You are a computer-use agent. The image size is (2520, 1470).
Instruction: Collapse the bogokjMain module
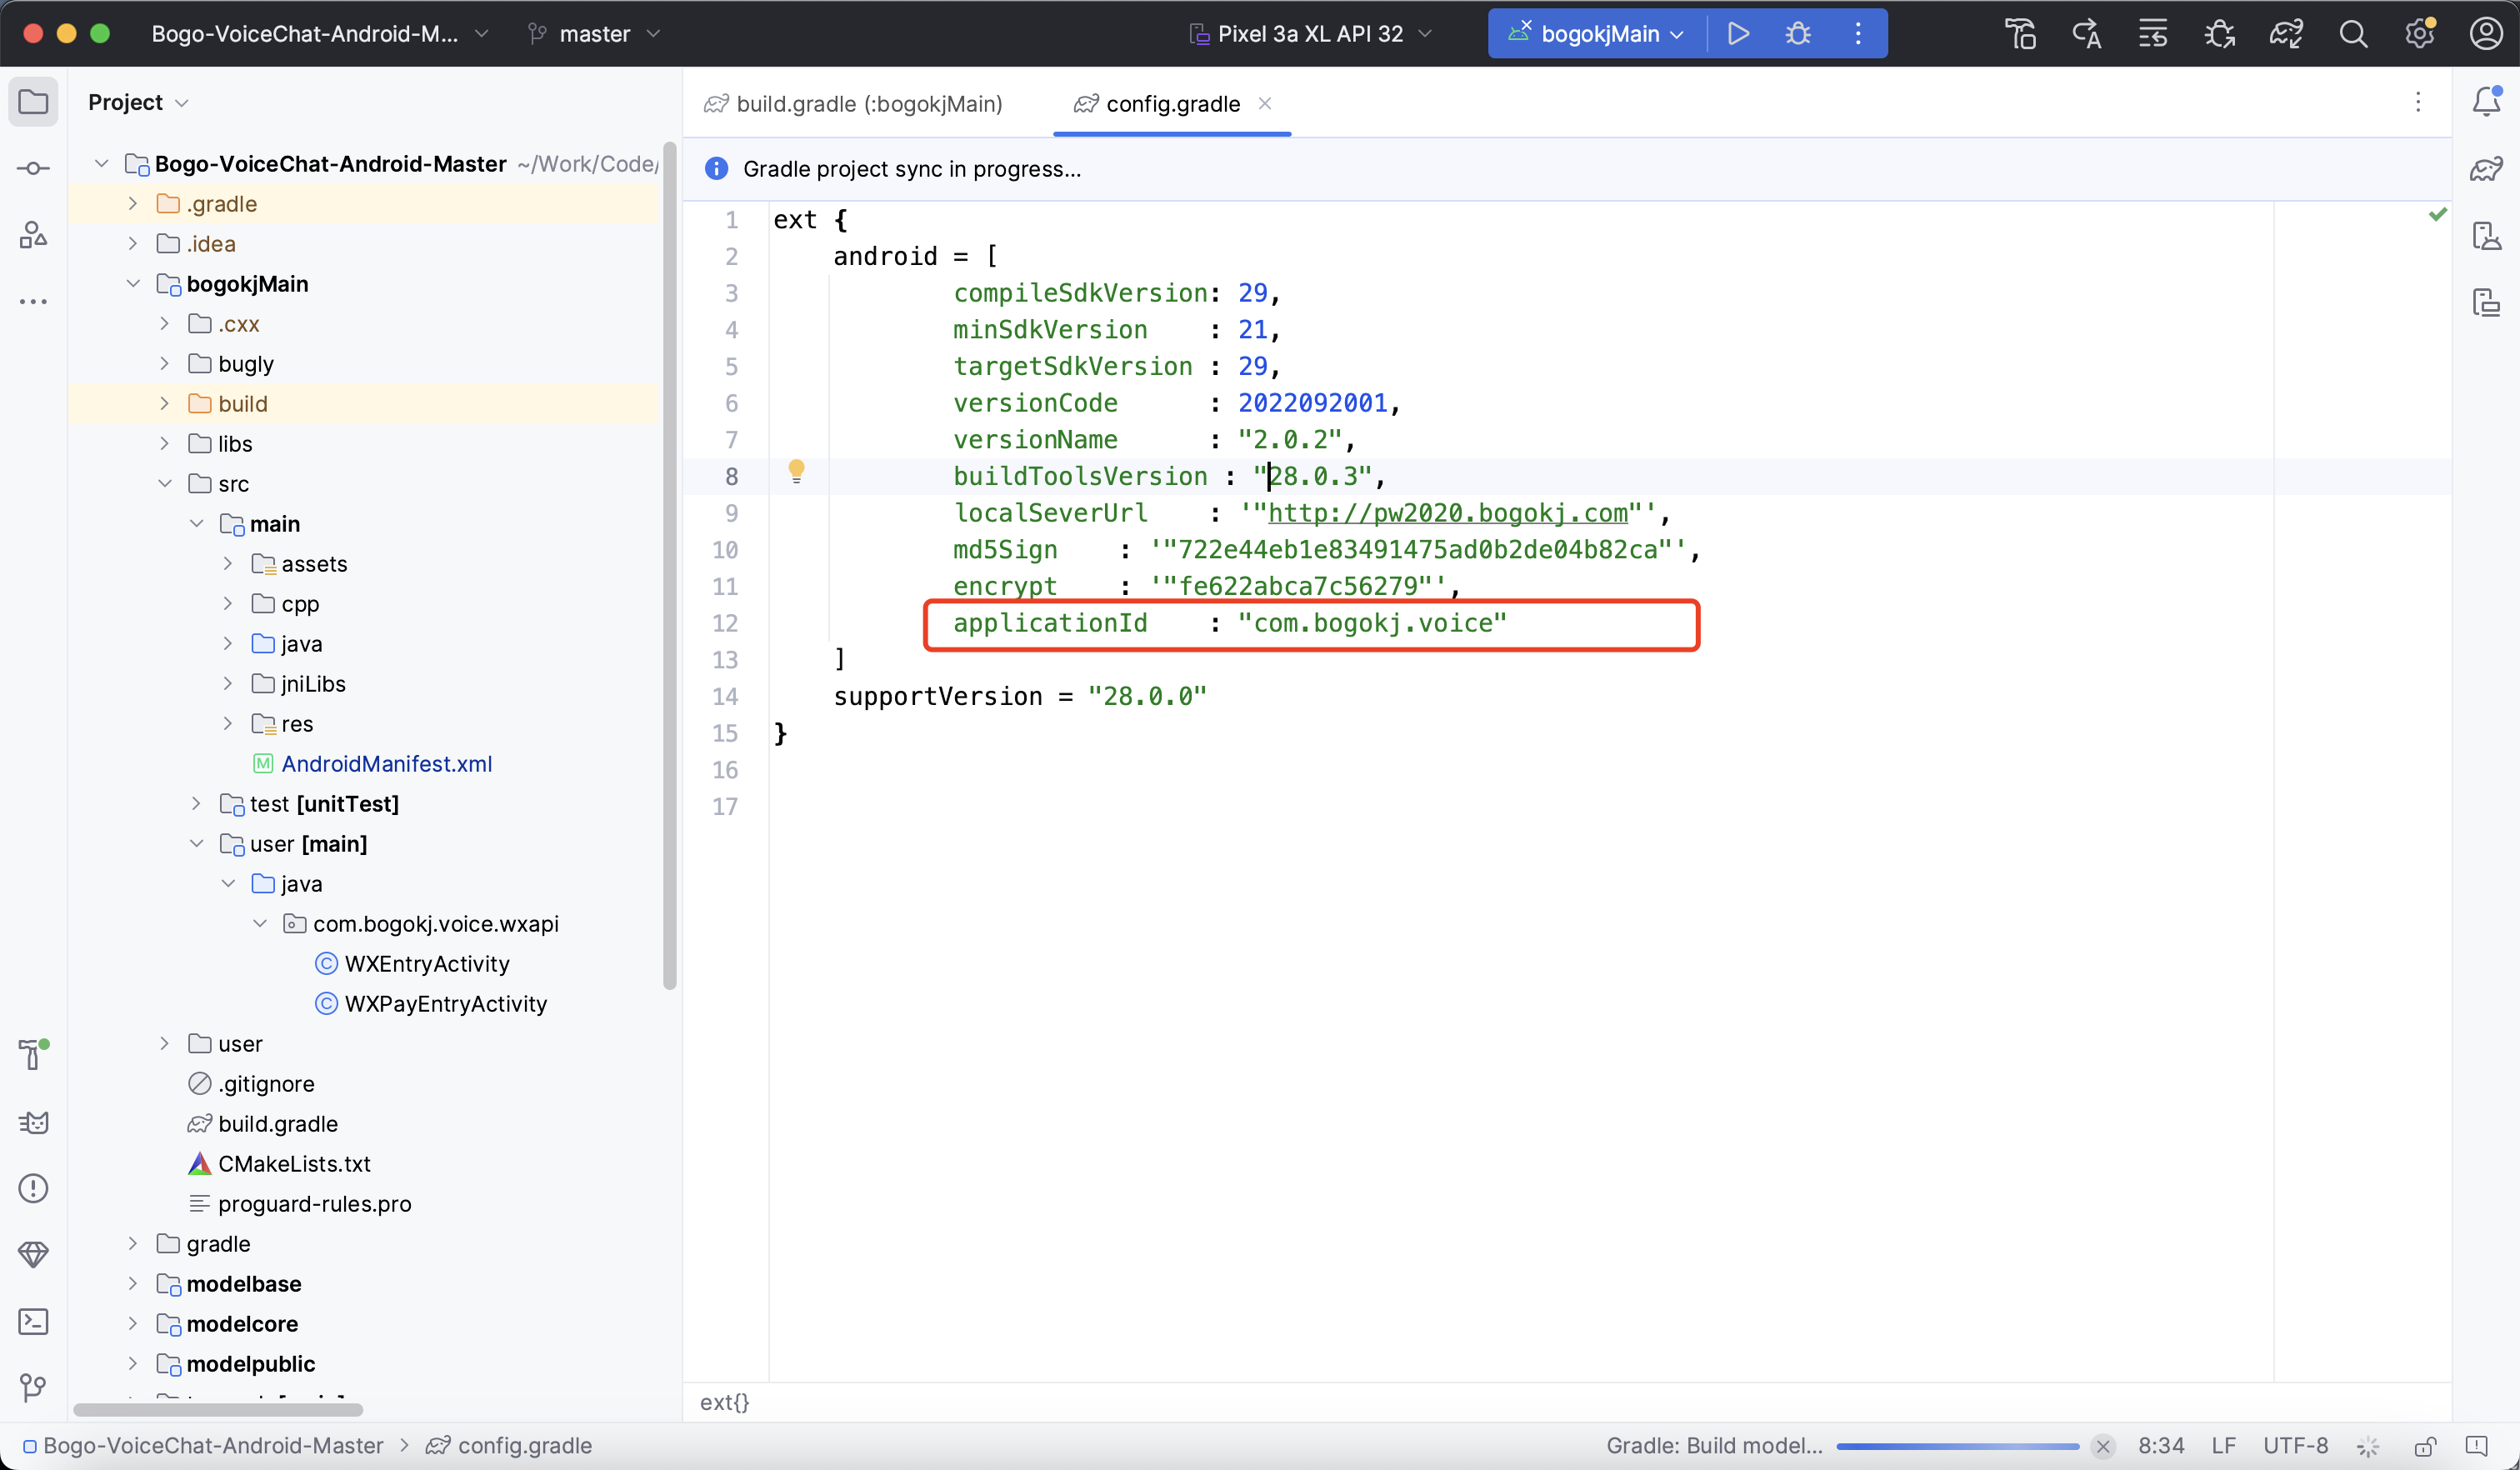[x=133, y=283]
